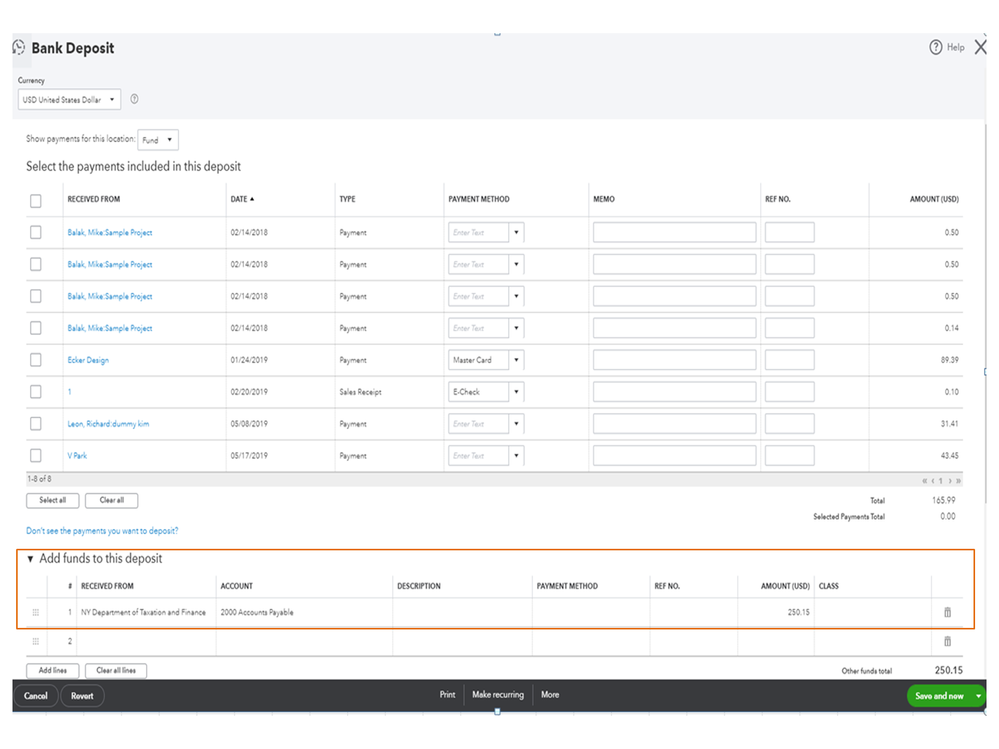This screenshot has height=749, width=999.
Task: Check the second 02/14/2018 payment checkbox
Action: click(36, 264)
